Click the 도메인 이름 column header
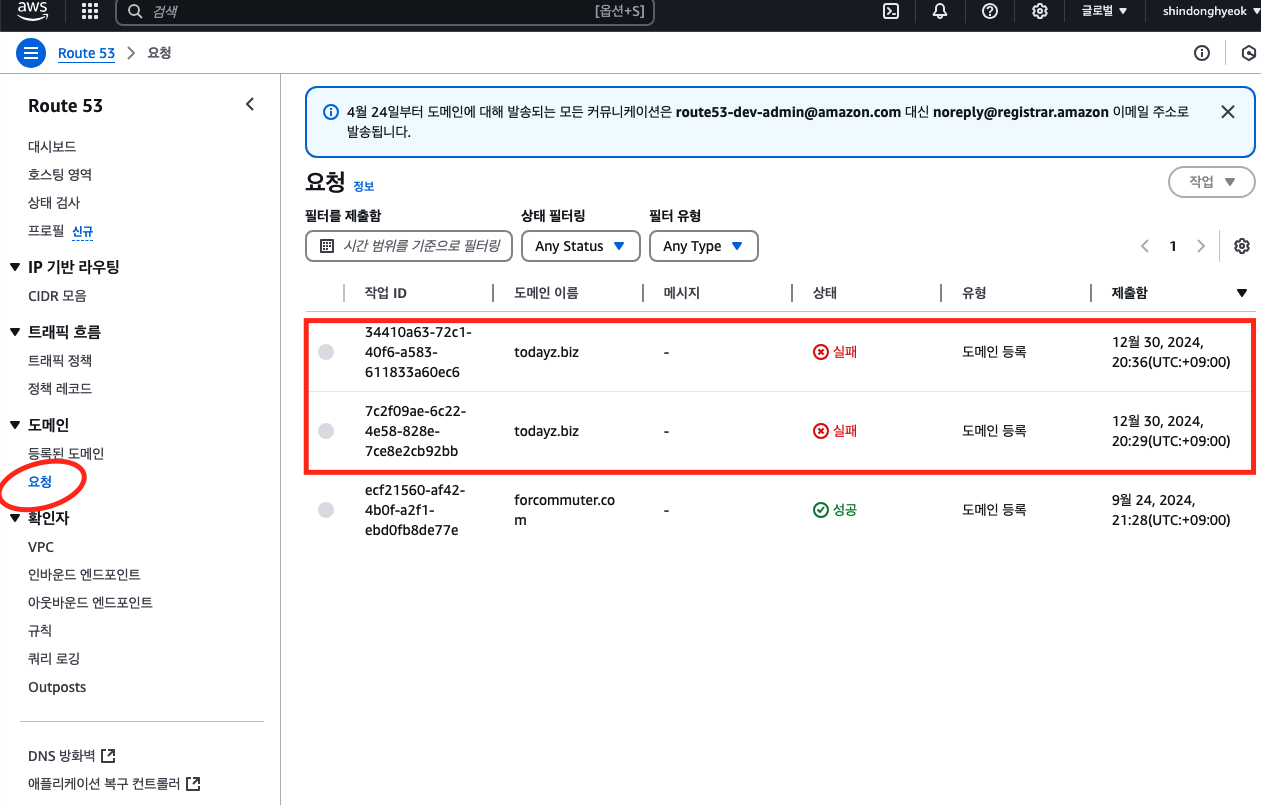 546,293
